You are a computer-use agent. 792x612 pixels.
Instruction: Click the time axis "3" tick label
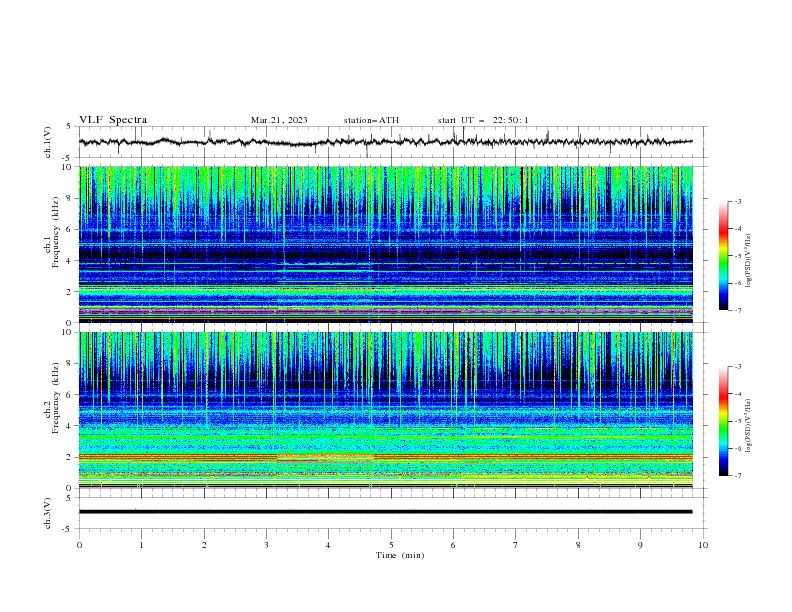(x=266, y=545)
